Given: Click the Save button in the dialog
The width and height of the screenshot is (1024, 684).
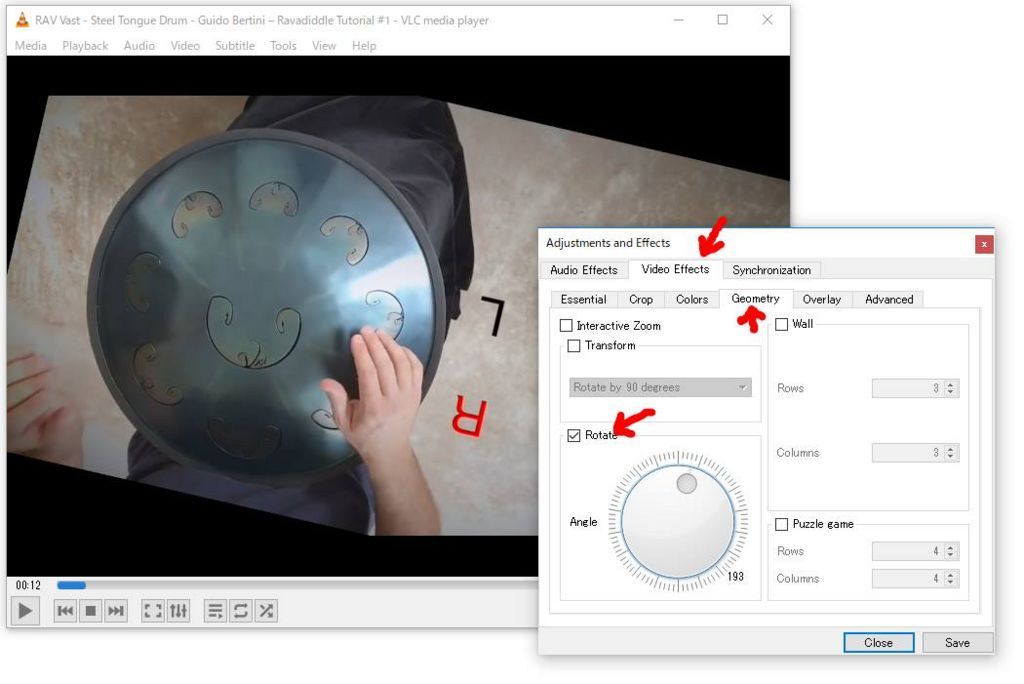Looking at the screenshot, I should [957, 643].
